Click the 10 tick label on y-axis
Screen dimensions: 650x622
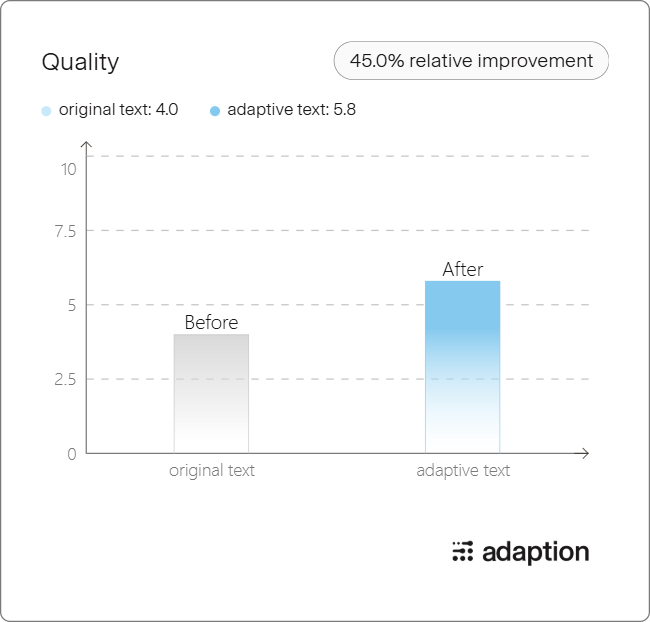point(69,169)
